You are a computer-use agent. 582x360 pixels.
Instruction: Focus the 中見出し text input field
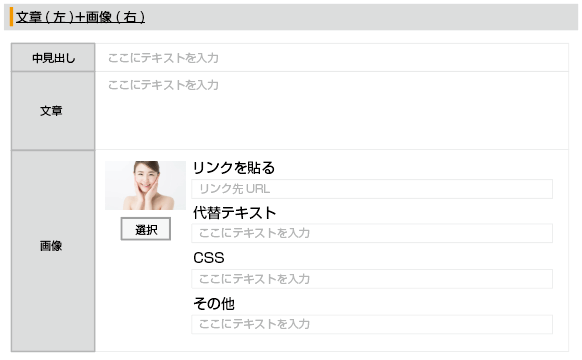click(x=332, y=58)
